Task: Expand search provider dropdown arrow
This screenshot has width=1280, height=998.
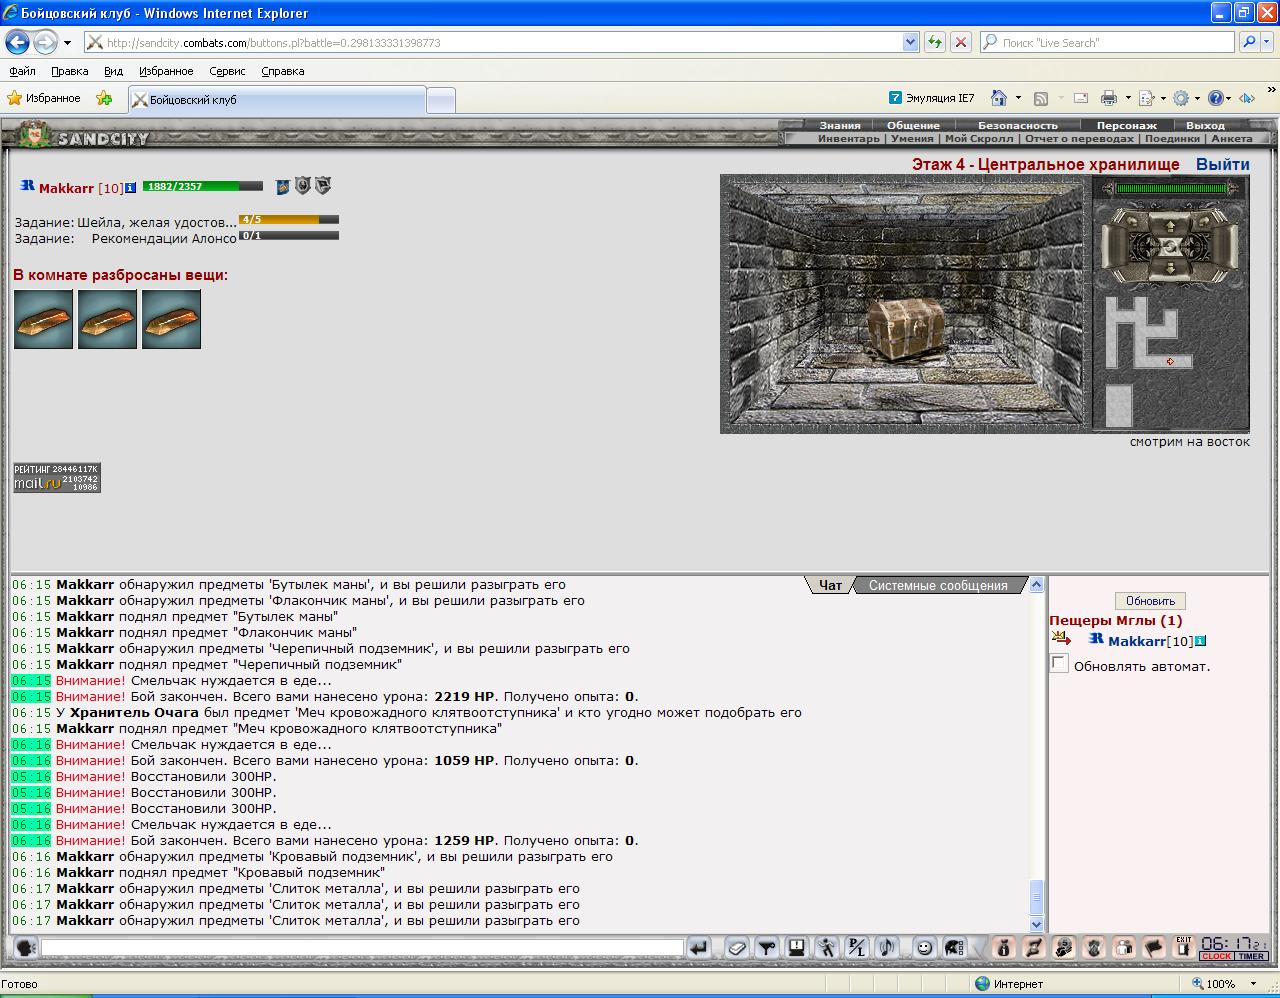Action: pos(1268,42)
